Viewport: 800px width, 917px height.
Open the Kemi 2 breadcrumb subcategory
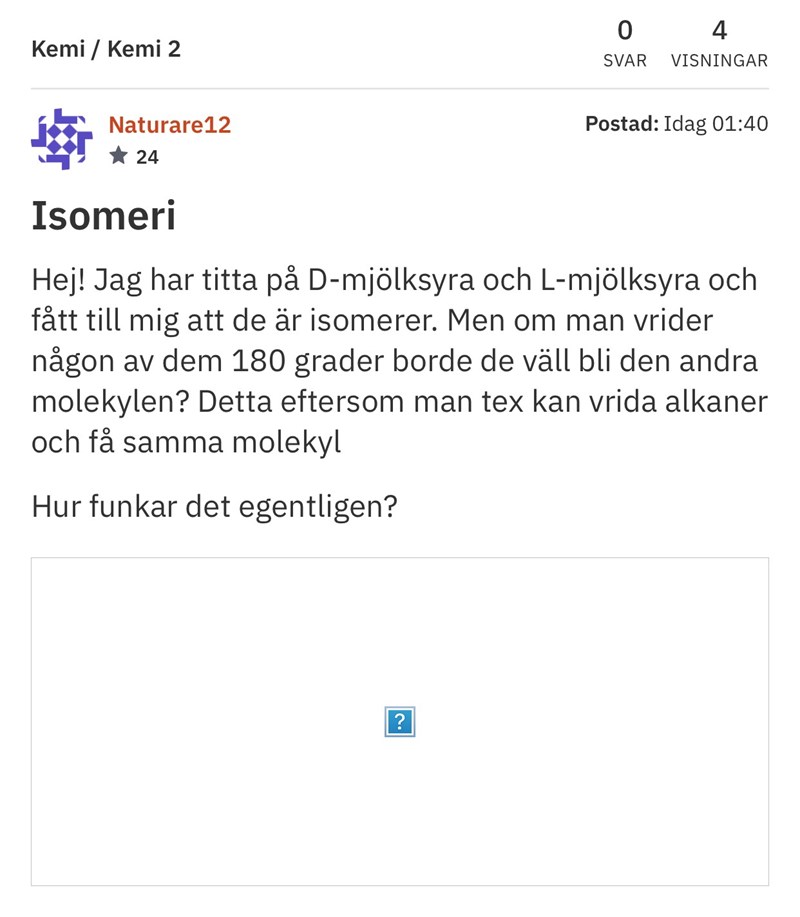tap(144, 49)
